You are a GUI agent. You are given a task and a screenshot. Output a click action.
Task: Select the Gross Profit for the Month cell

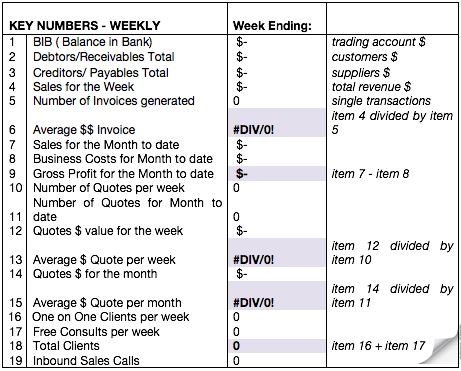tap(277, 174)
